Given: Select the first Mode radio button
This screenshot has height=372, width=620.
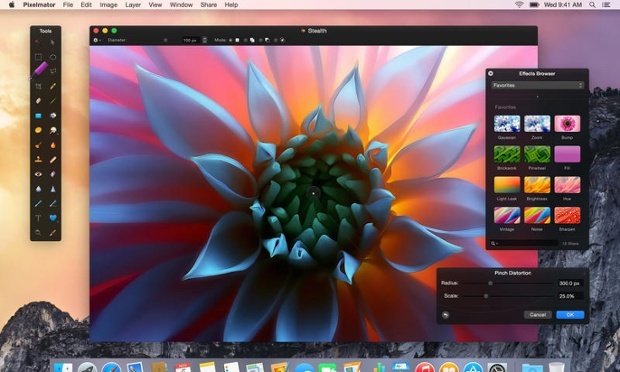Looking at the screenshot, I should coord(231,40).
